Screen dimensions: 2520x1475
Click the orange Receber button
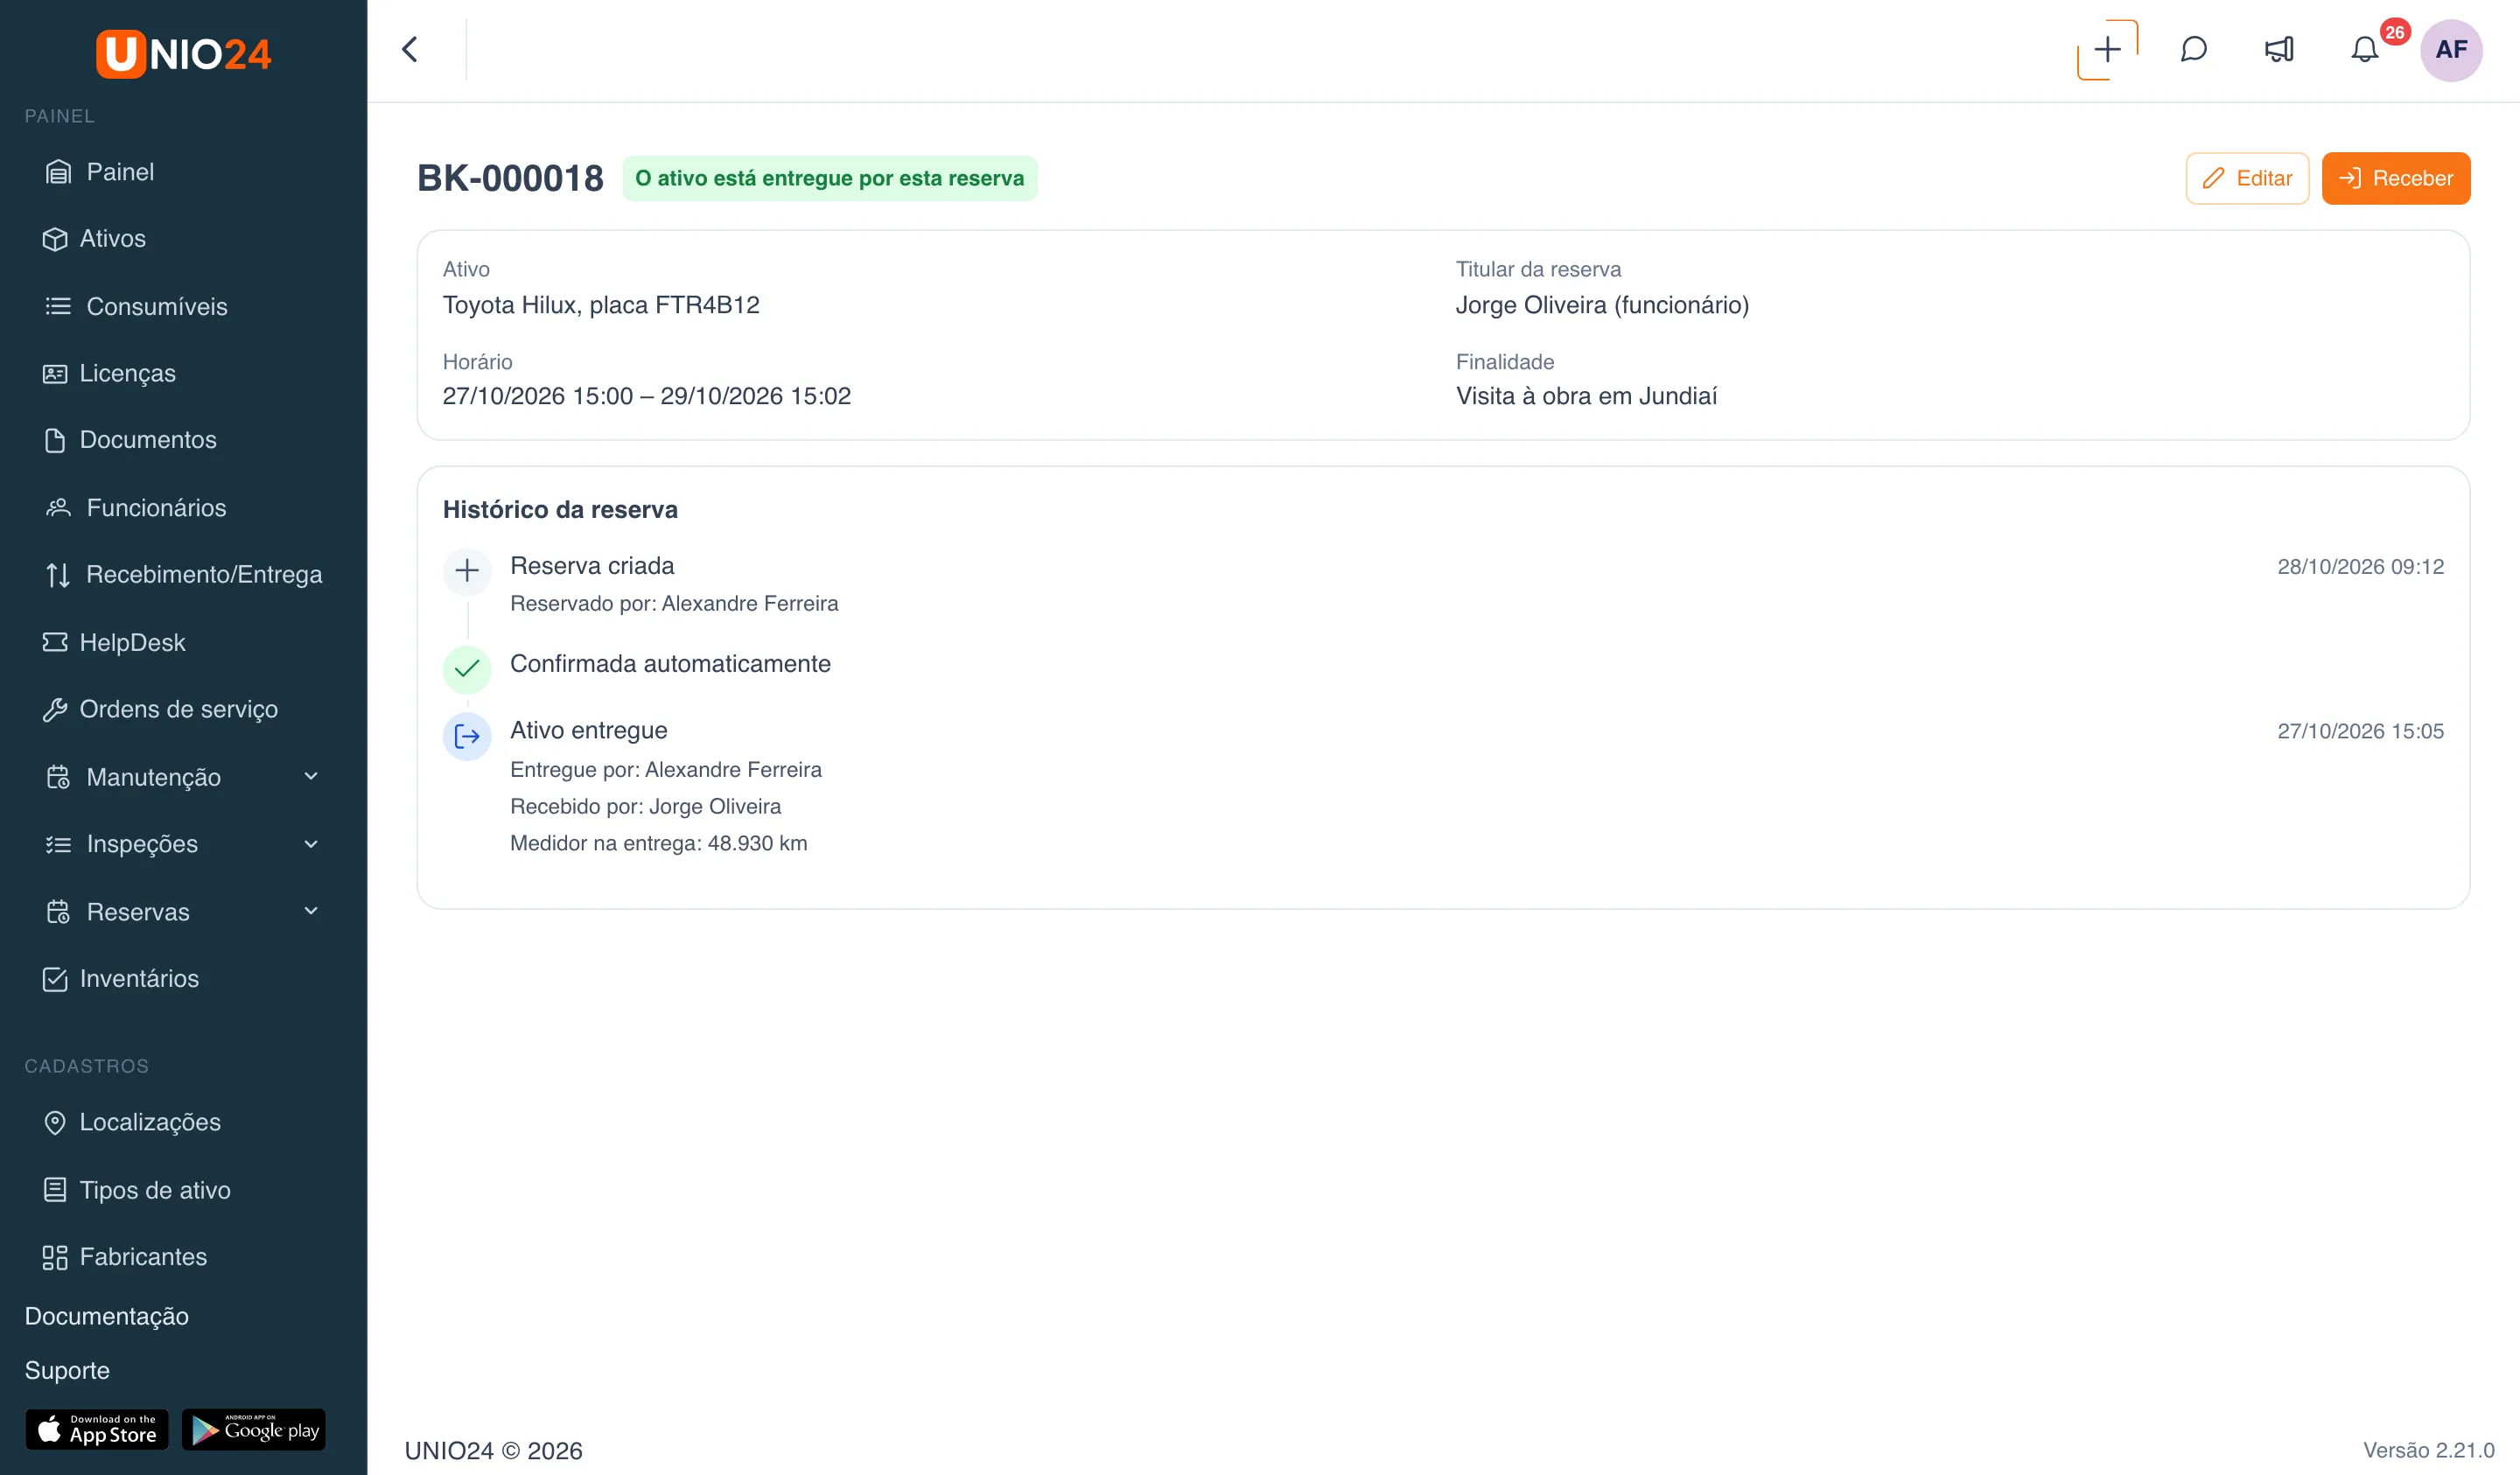click(x=2396, y=178)
